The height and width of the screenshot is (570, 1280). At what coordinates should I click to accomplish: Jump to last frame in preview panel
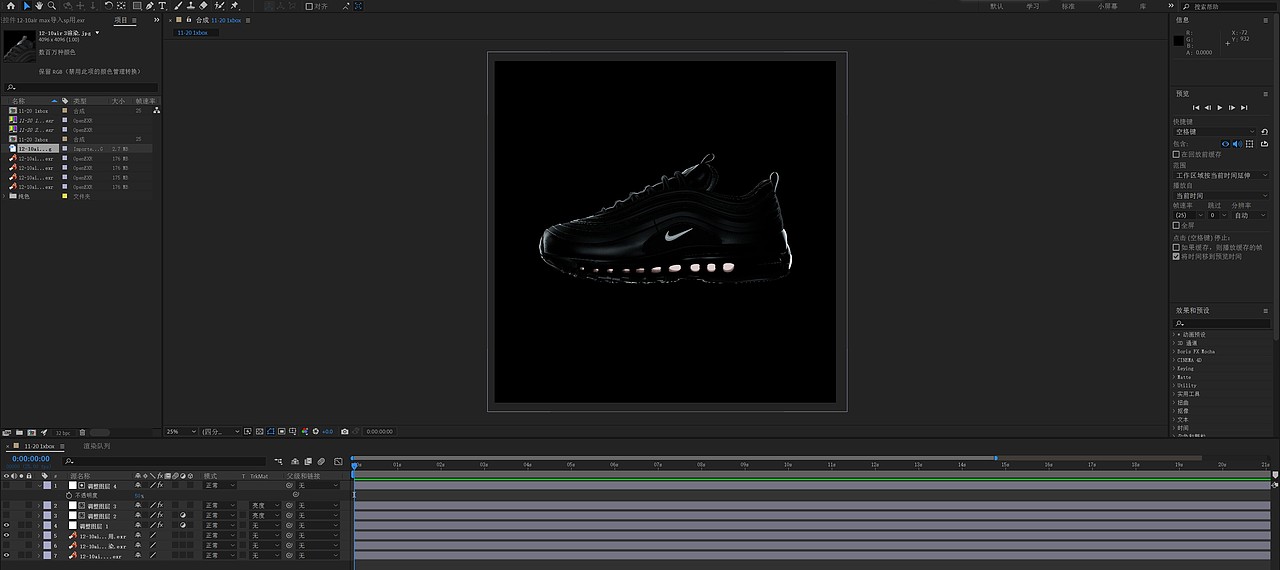tap(1244, 108)
